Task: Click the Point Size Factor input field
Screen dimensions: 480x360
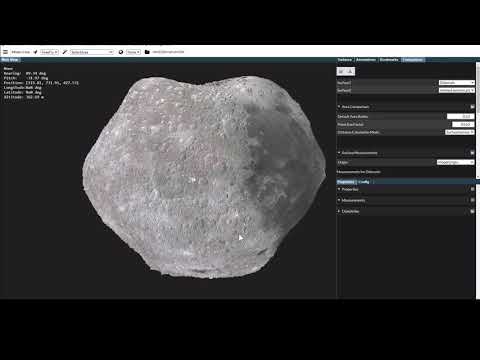Action: pos(463,124)
